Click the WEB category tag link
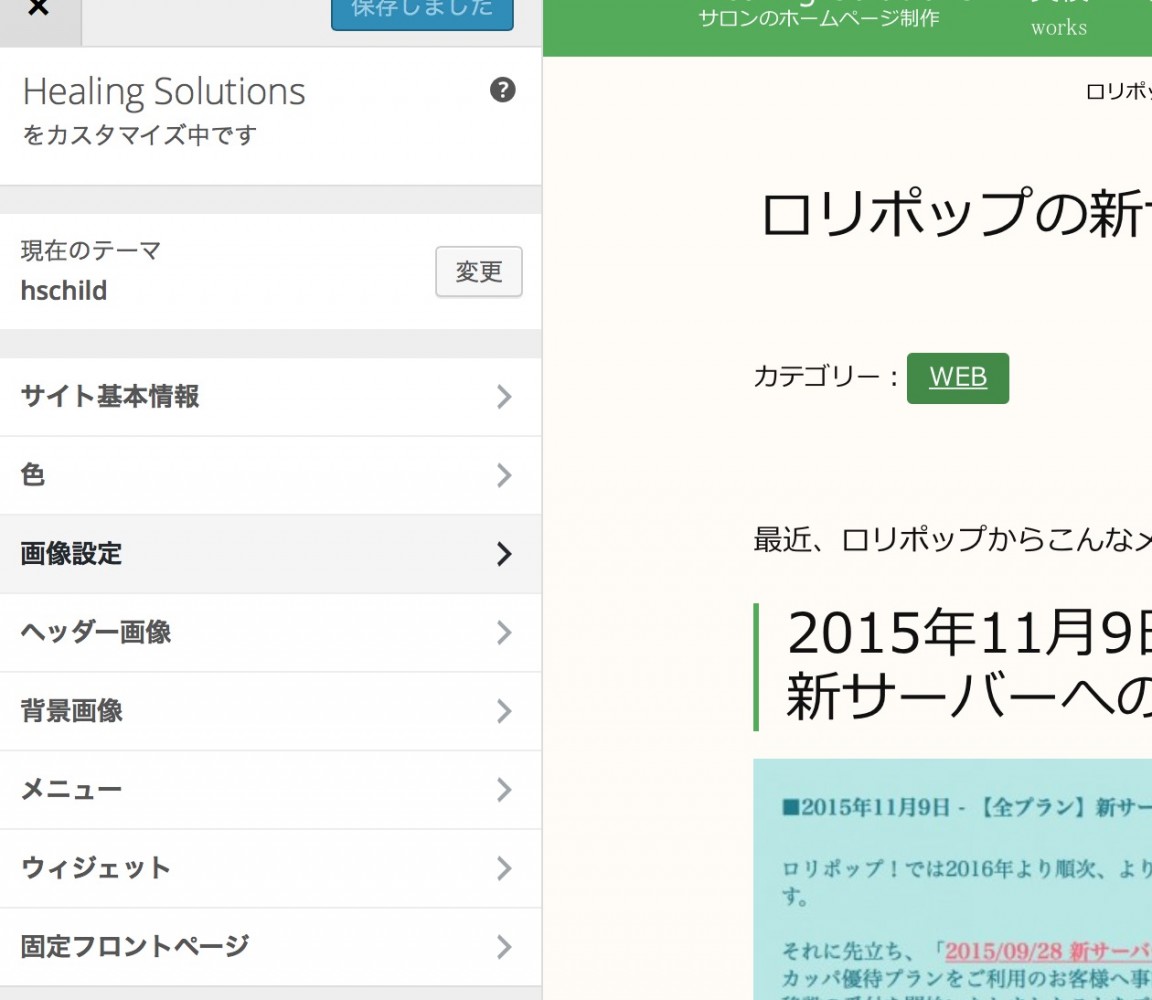Image resolution: width=1152 pixels, height=1000 pixels. click(x=957, y=378)
